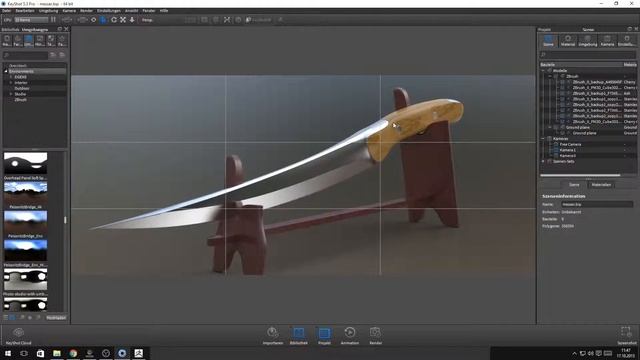Open the Fenster menu
Screen dimensions: 640x360
click(149, 11)
